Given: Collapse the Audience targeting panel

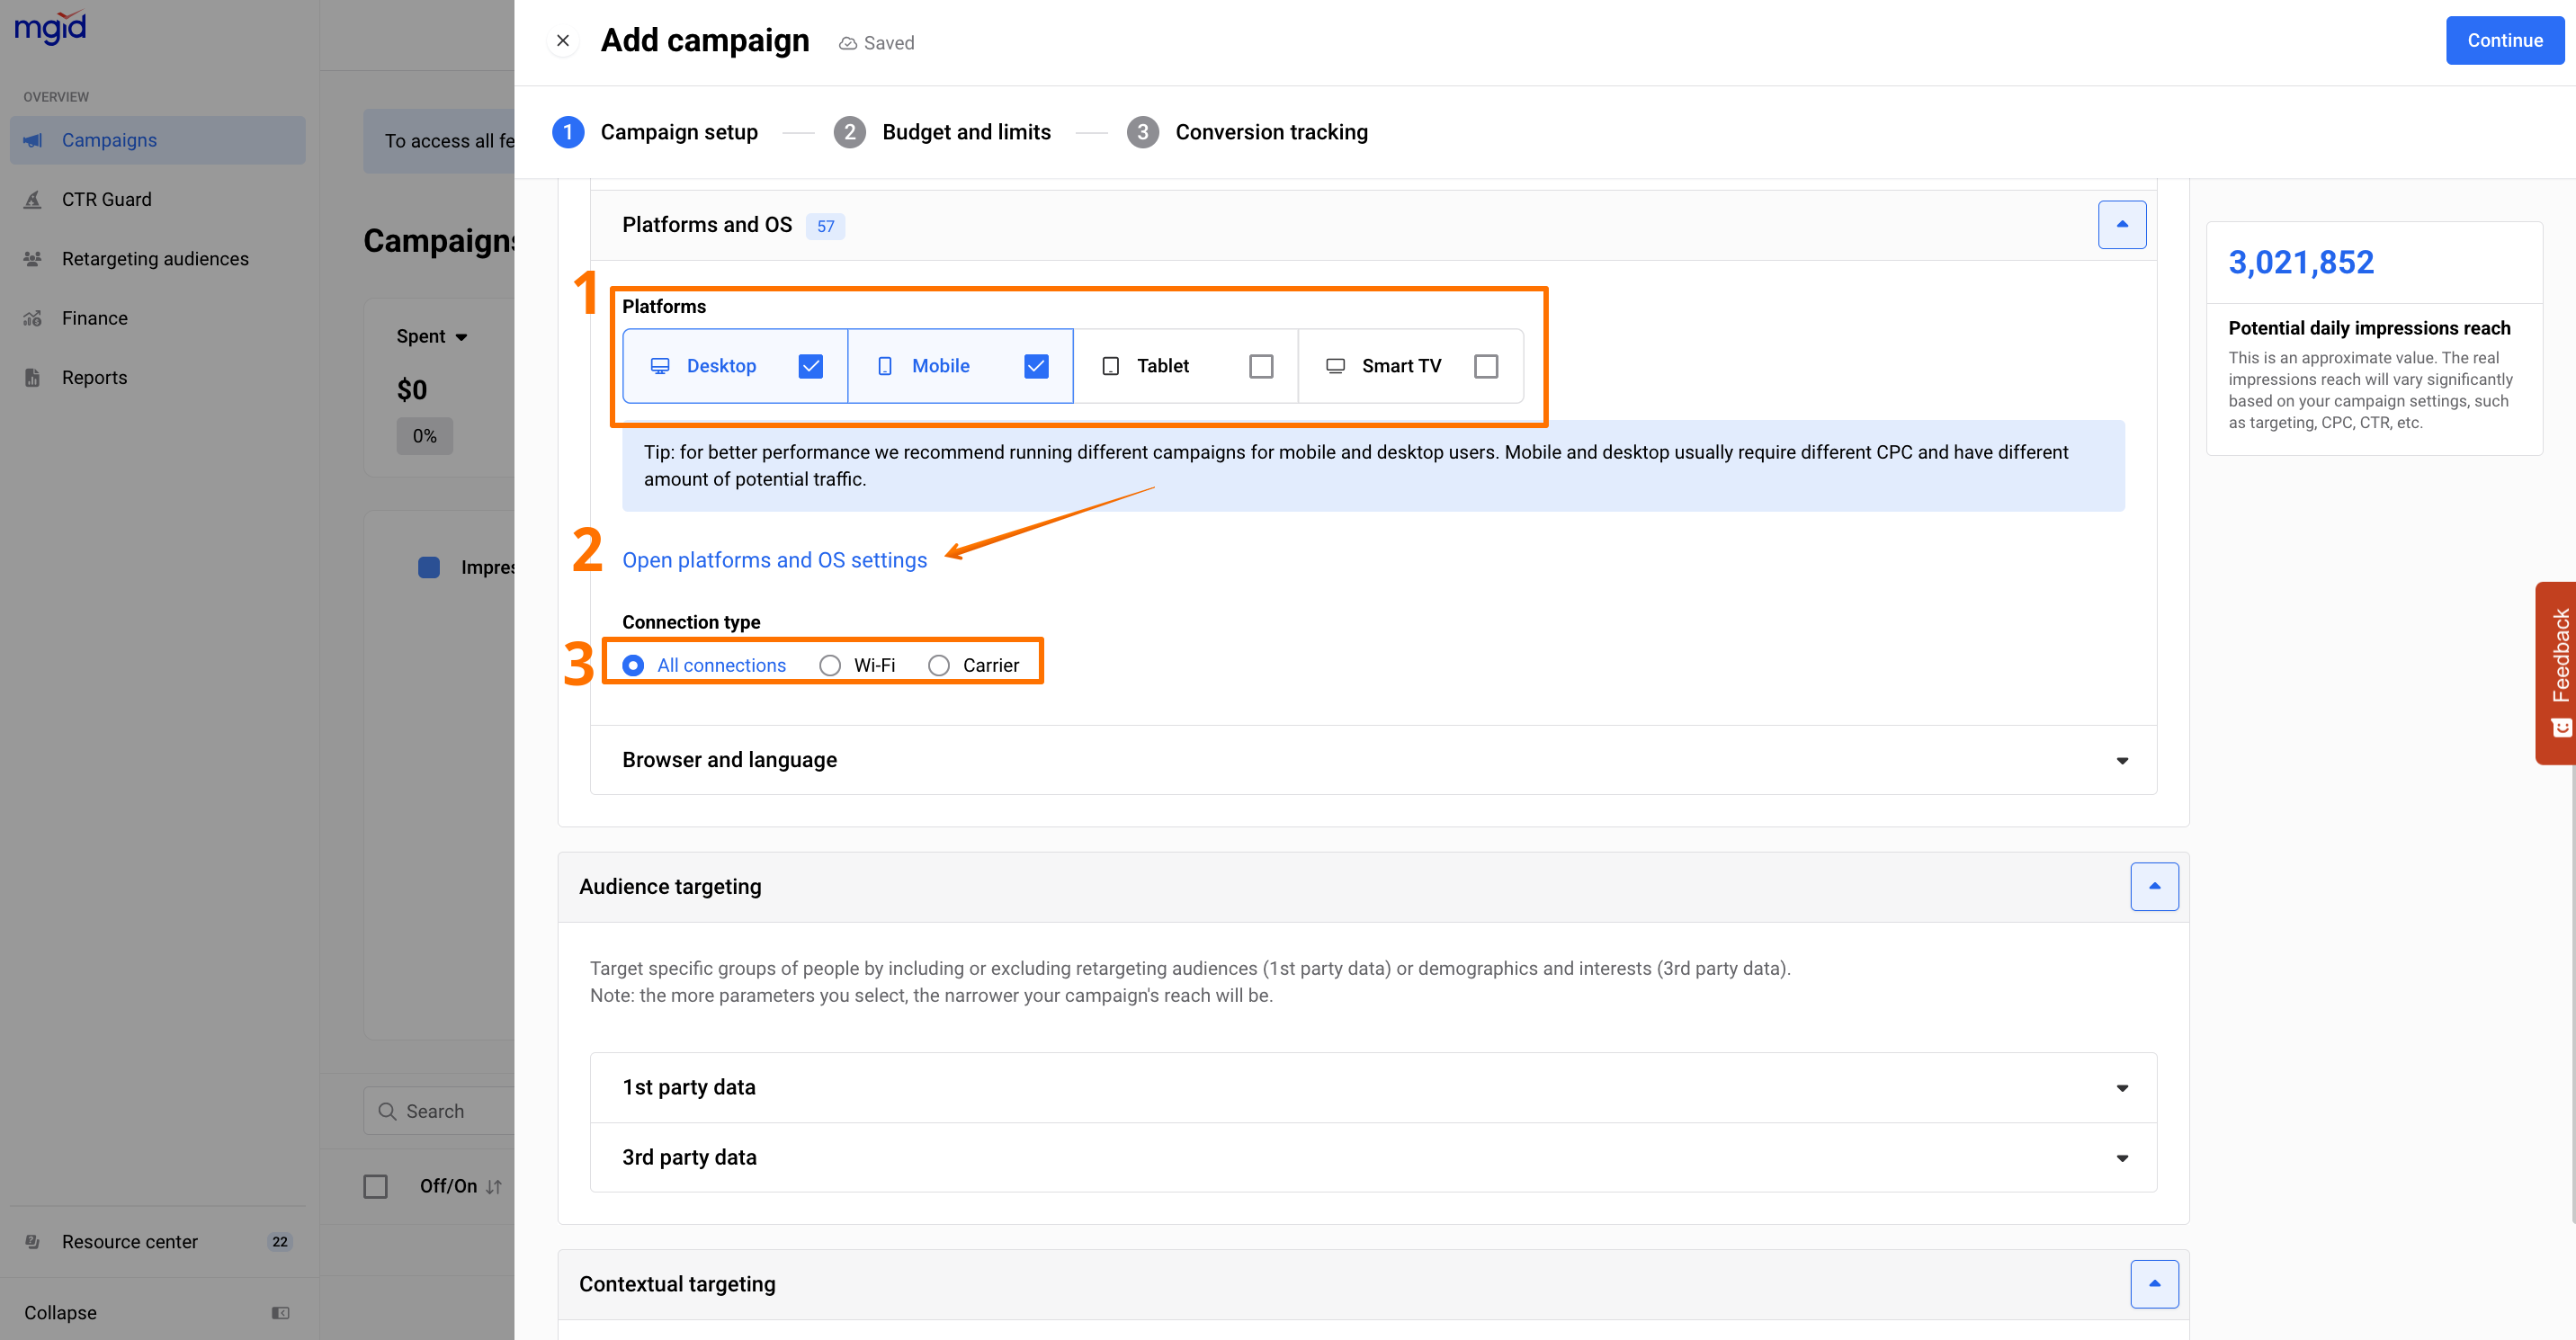Looking at the screenshot, I should pyautogui.click(x=2154, y=886).
